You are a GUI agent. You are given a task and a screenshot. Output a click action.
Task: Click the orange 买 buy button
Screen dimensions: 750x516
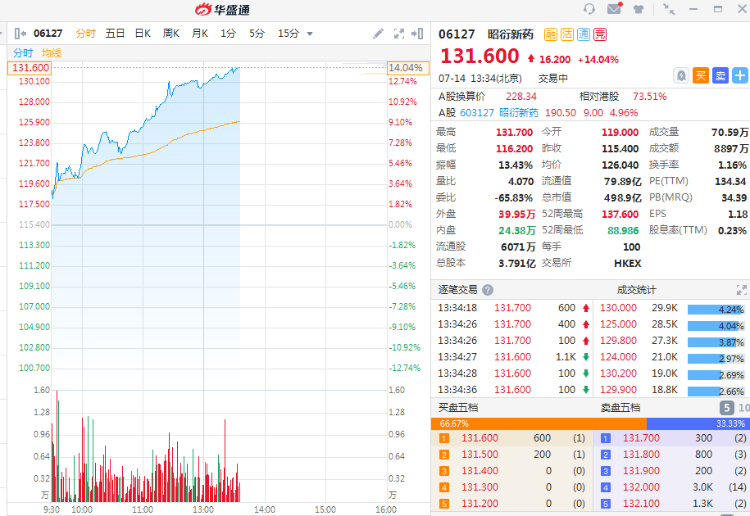pyautogui.click(x=700, y=75)
